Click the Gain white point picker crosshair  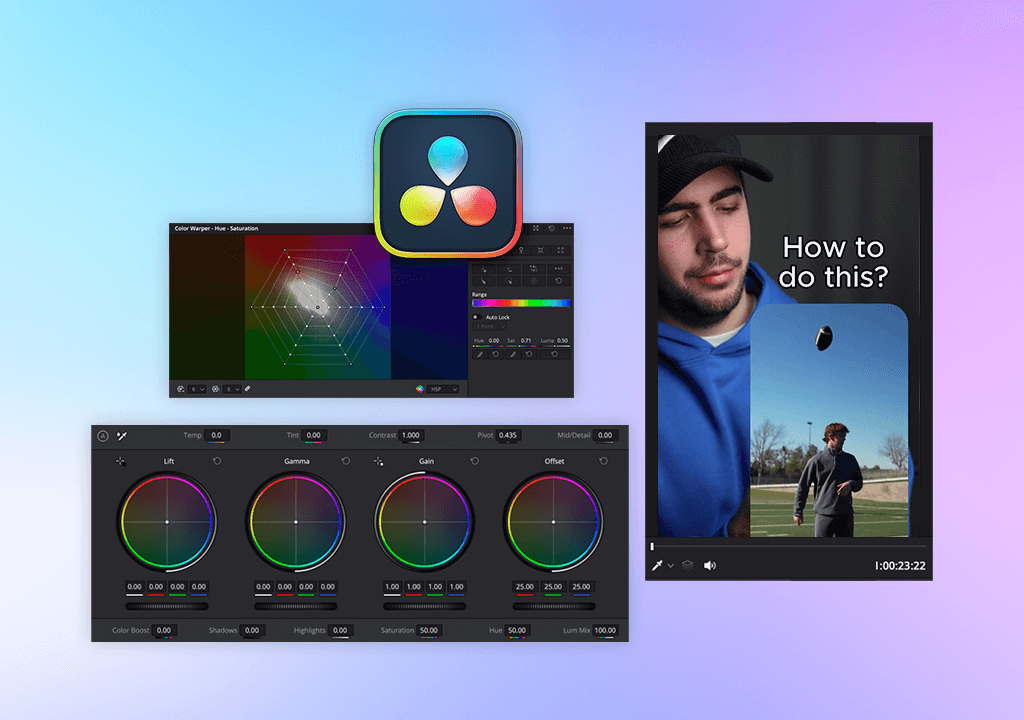click(378, 461)
